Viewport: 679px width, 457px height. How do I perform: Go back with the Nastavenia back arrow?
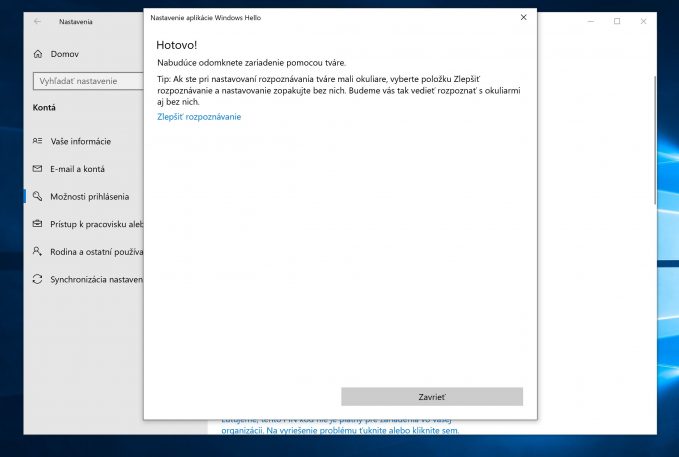37,21
